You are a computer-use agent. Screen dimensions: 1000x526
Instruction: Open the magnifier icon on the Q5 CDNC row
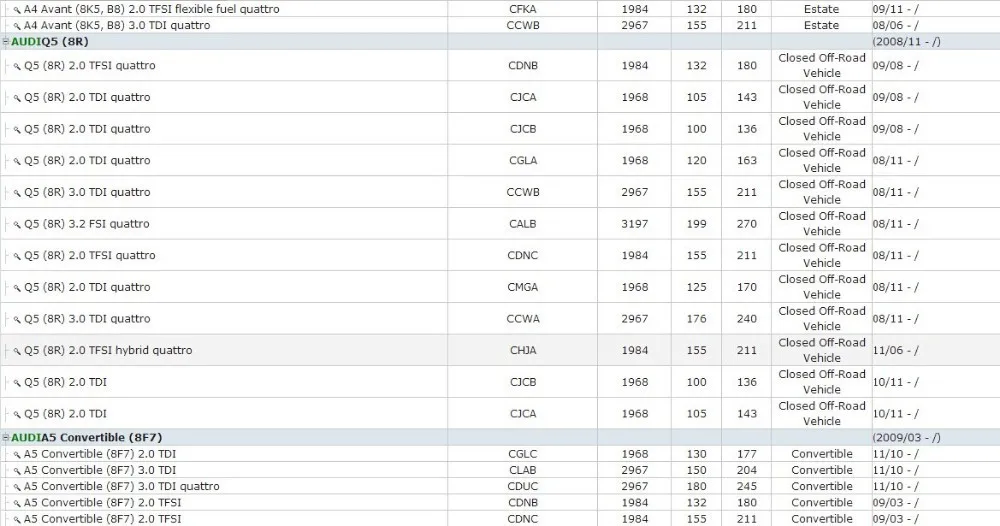pos(17,256)
